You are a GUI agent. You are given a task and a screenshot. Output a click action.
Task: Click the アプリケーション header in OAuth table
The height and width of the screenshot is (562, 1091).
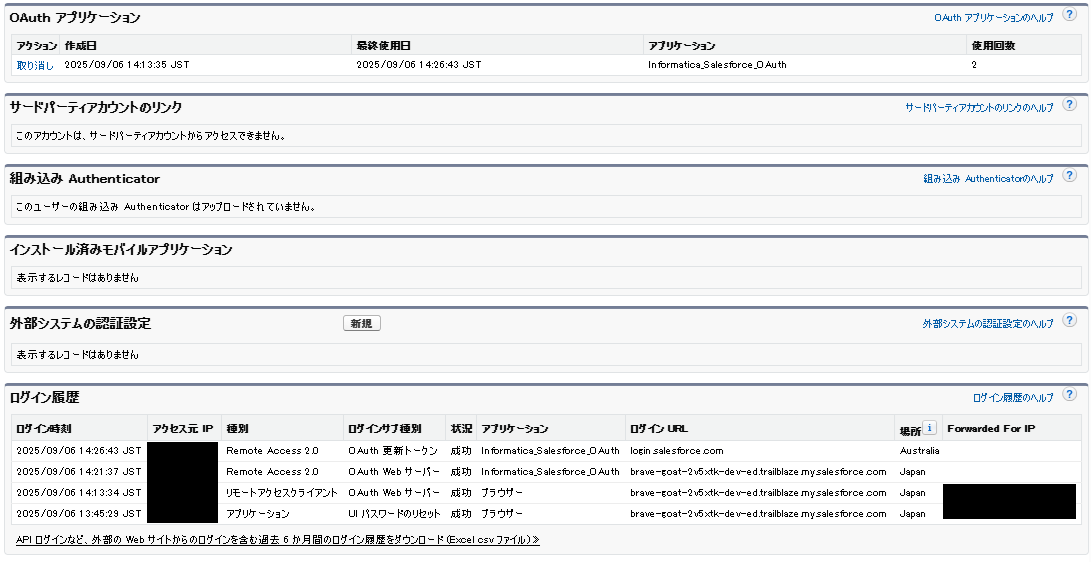[681, 46]
